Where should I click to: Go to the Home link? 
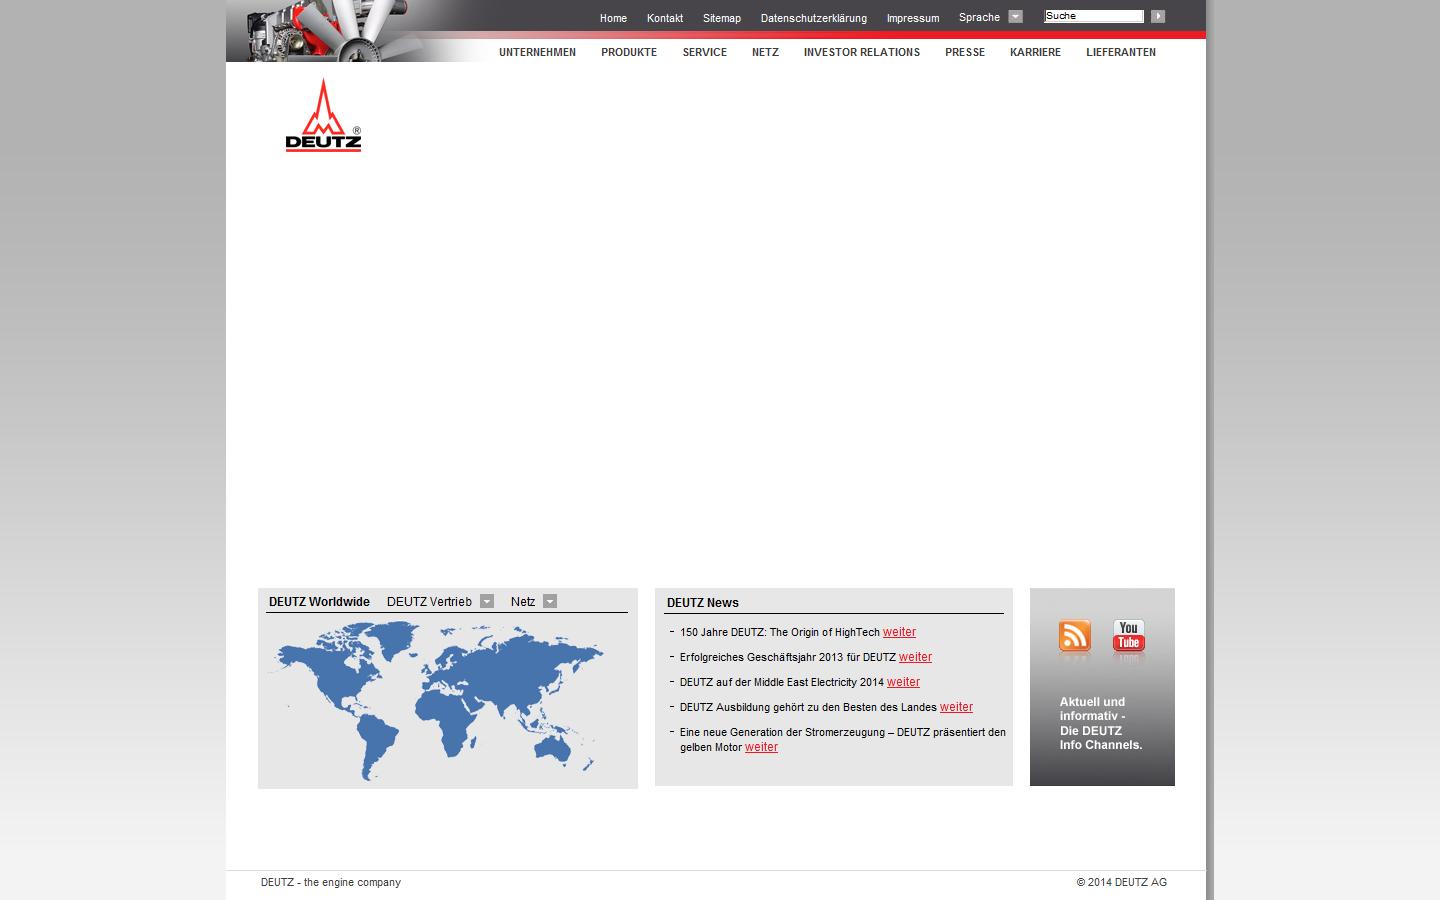click(613, 18)
